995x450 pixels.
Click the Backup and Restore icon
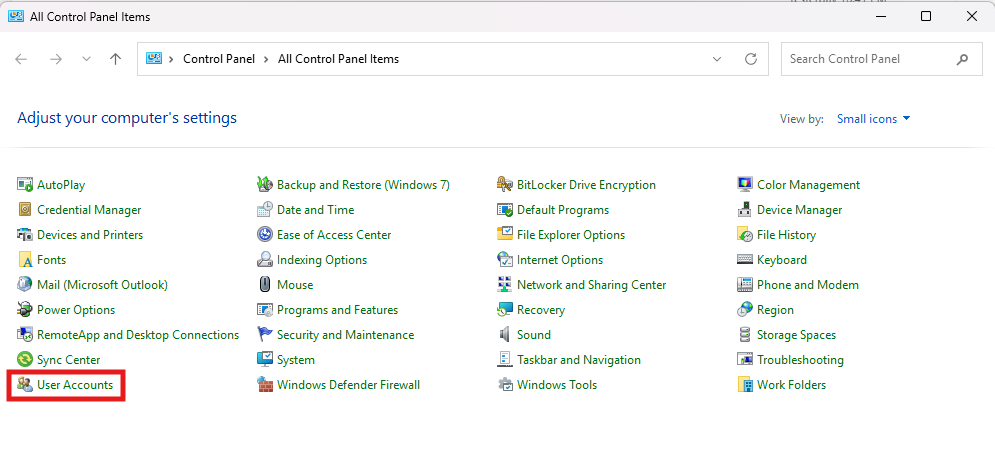coord(265,185)
